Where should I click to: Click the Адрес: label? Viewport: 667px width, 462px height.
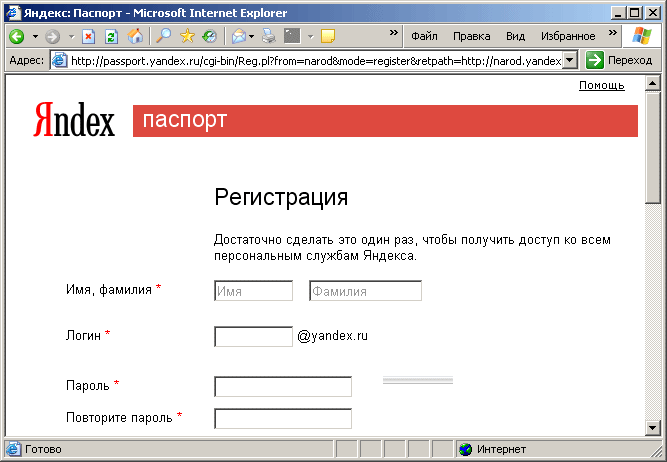pos(26,60)
